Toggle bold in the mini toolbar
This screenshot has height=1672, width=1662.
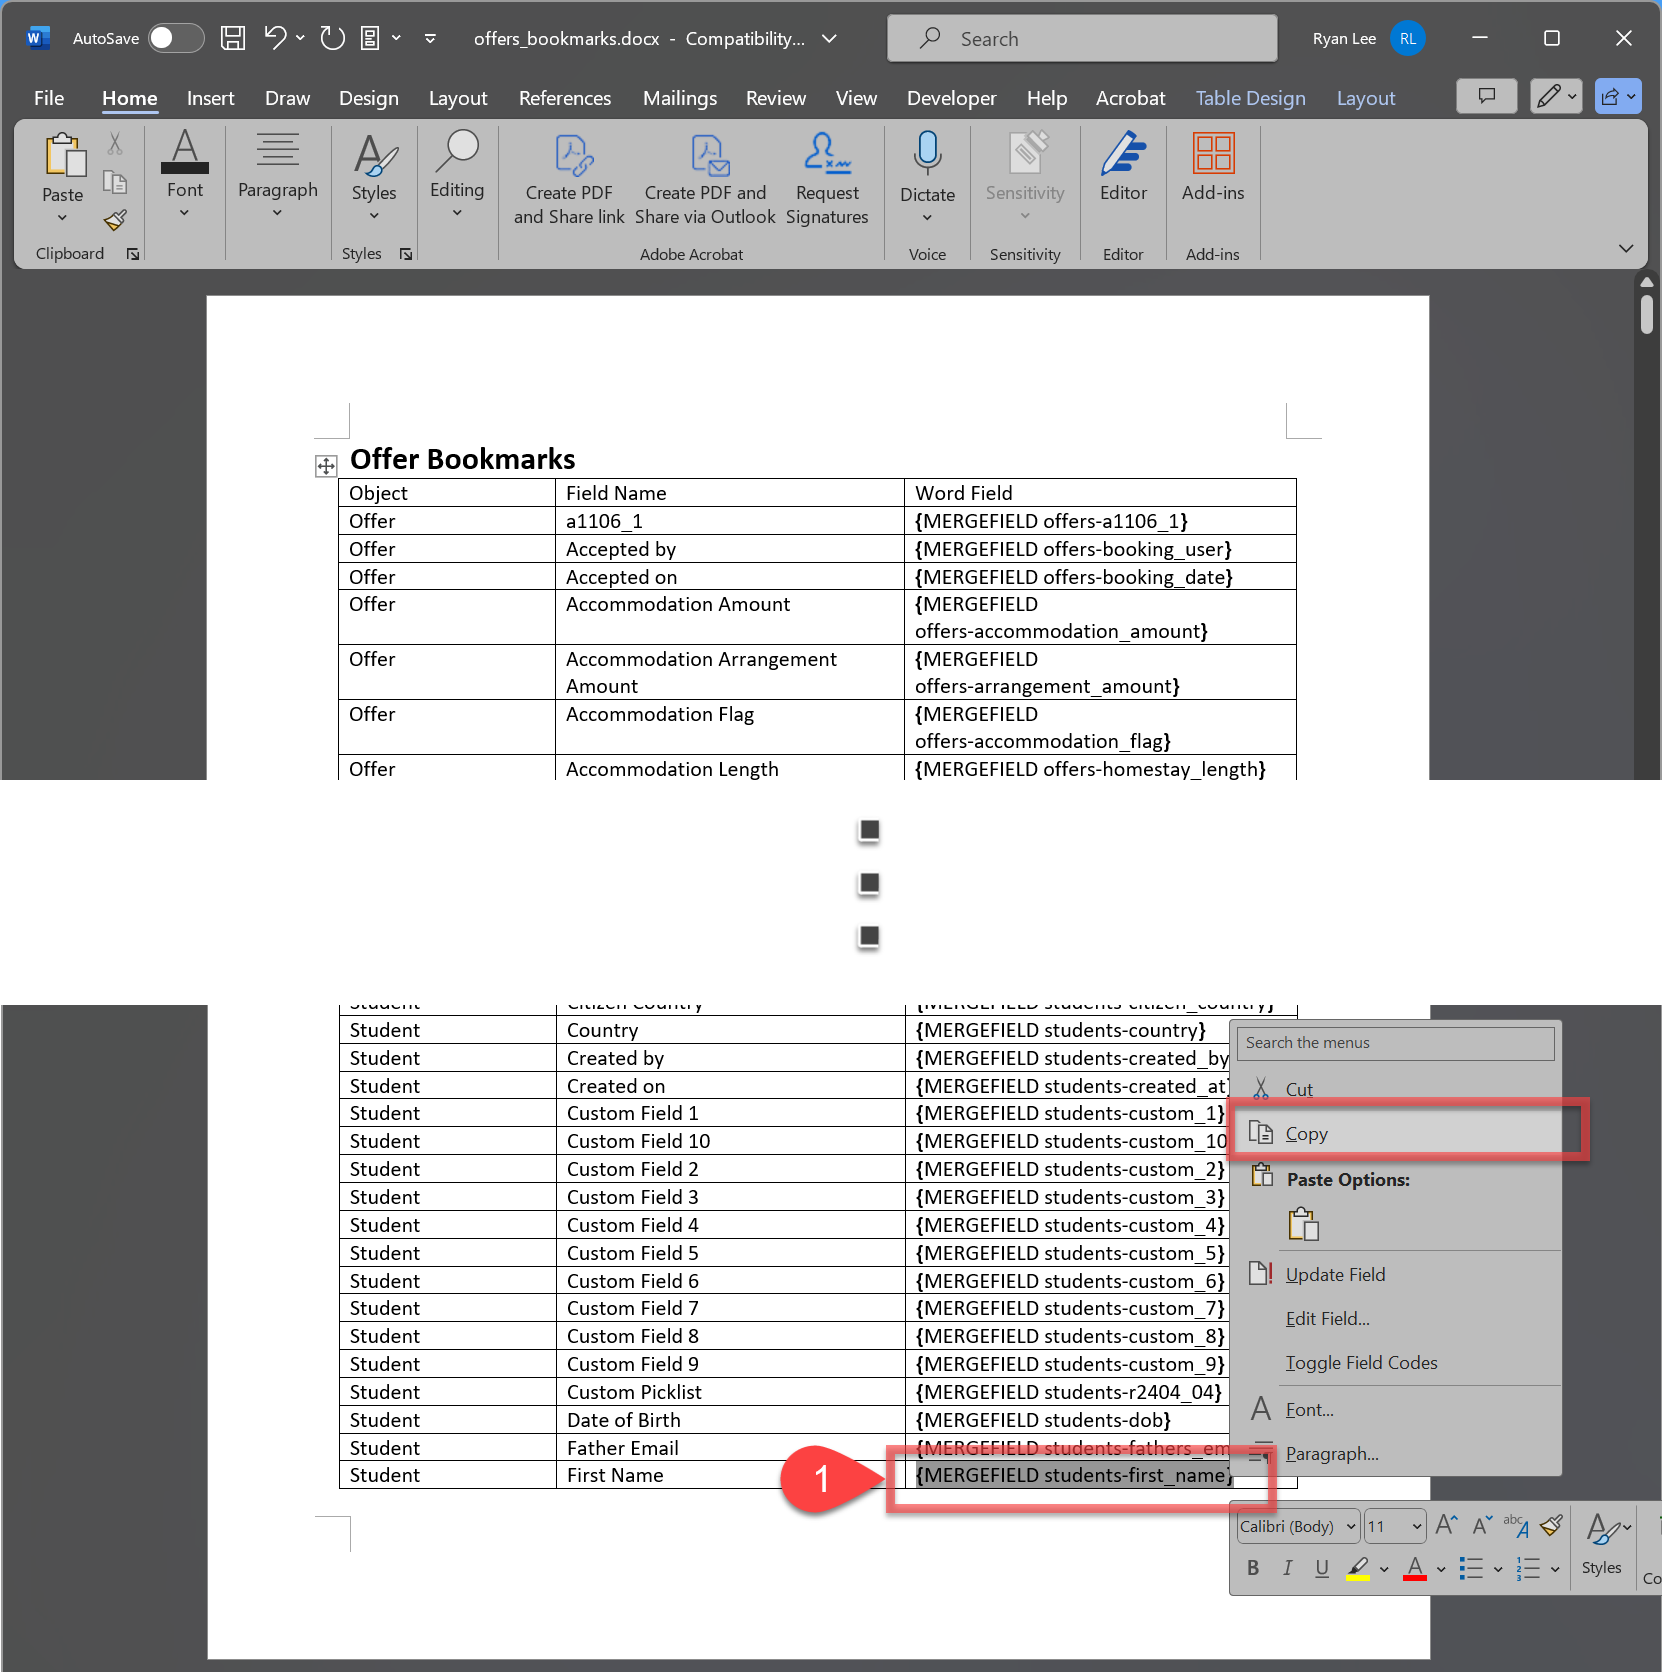tap(1253, 1568)
